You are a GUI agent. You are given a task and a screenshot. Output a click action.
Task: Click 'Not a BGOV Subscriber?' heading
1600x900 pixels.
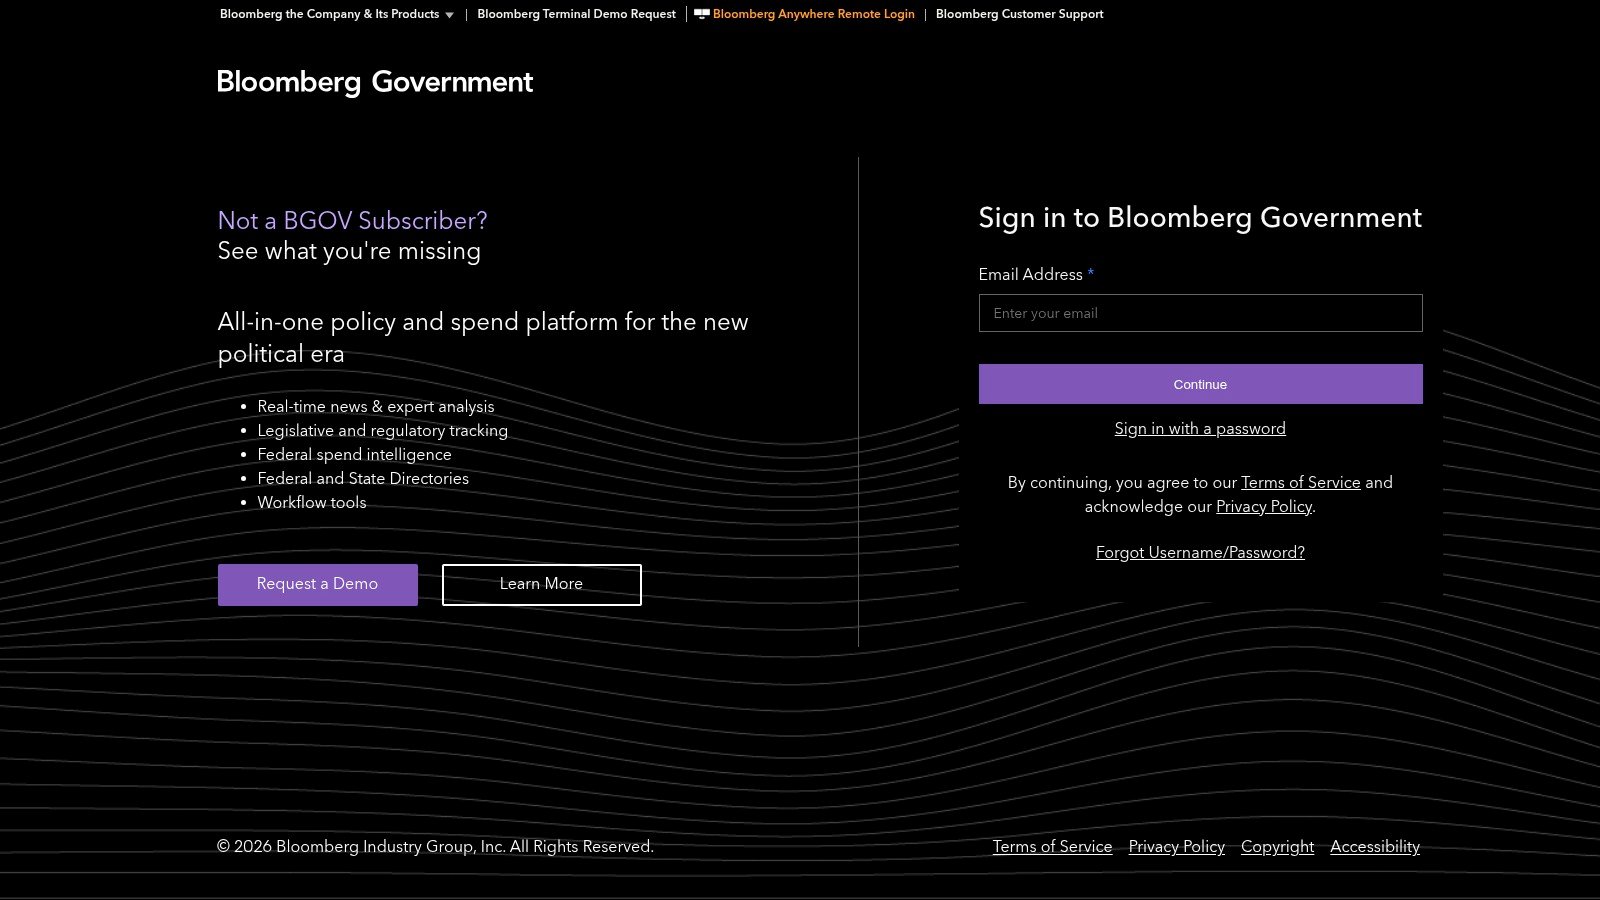353,221
